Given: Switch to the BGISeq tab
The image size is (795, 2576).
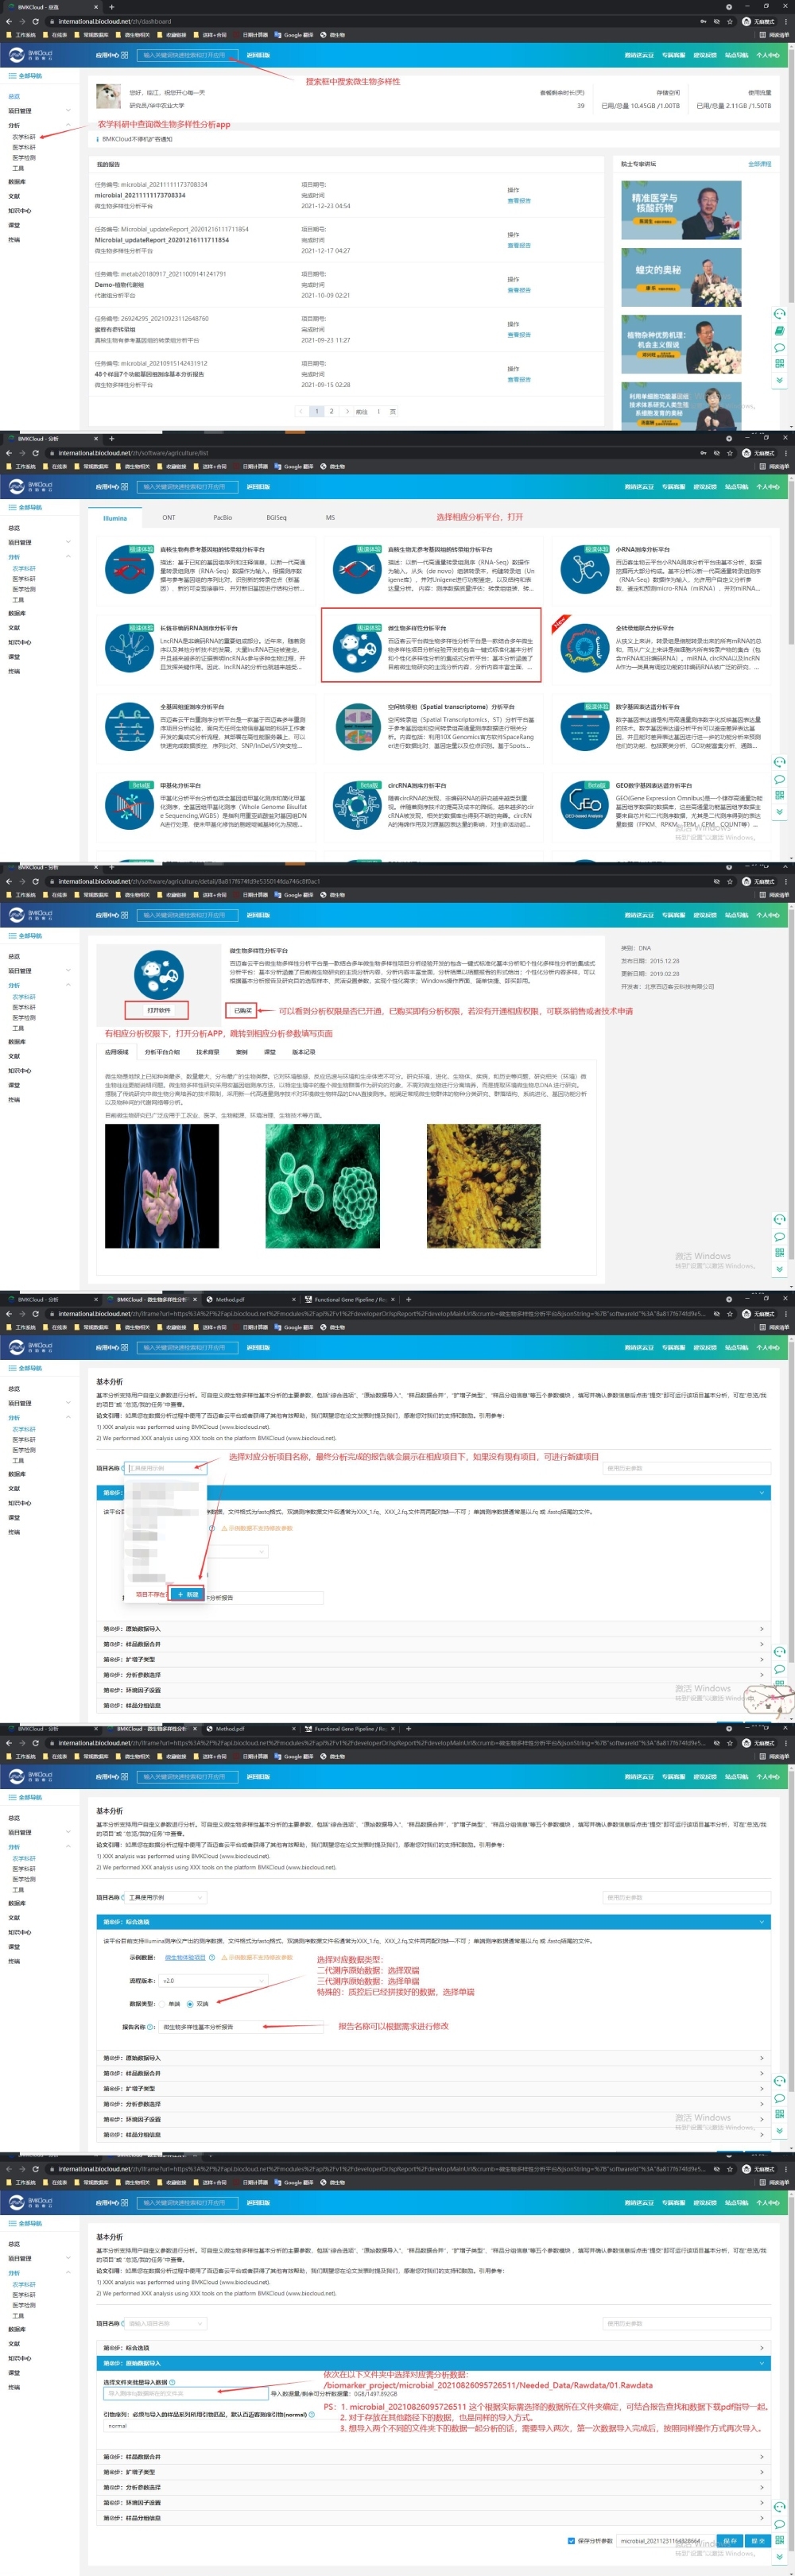Looking at the screenshot, I should point(276,517).
